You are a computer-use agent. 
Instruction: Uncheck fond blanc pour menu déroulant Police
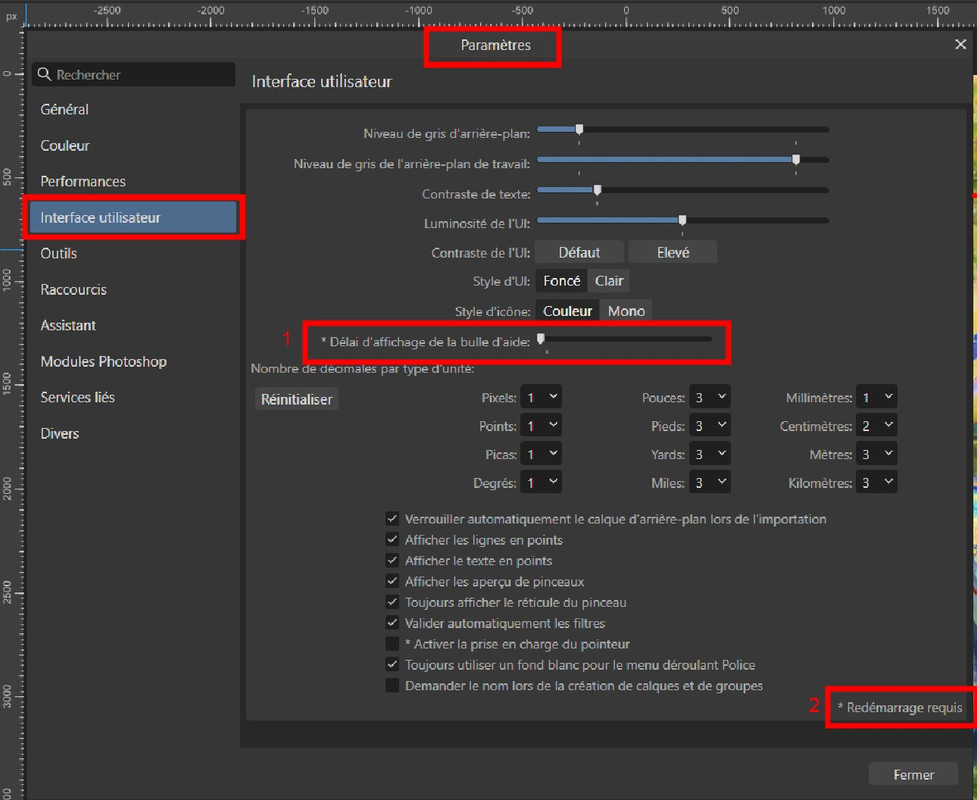(392, 664)
